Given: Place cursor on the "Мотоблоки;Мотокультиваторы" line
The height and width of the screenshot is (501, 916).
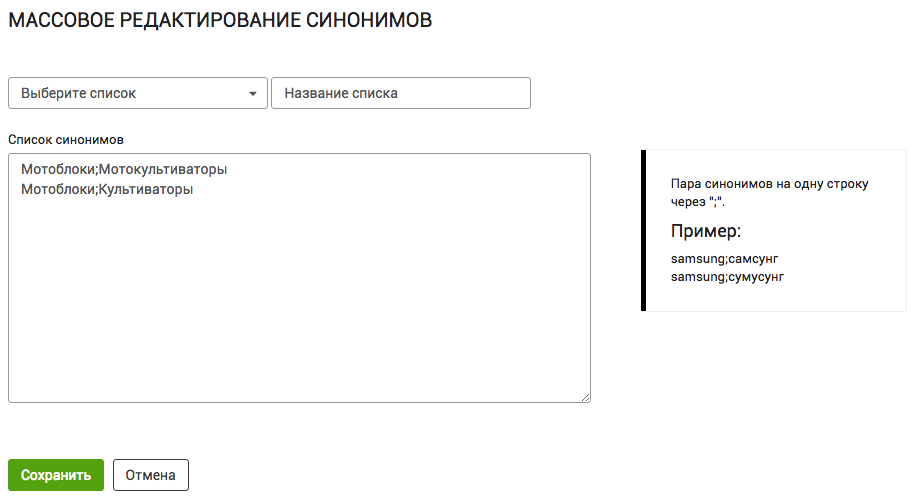Looking at the screenshot, I should pyautogui.click(x=124, y=170).
